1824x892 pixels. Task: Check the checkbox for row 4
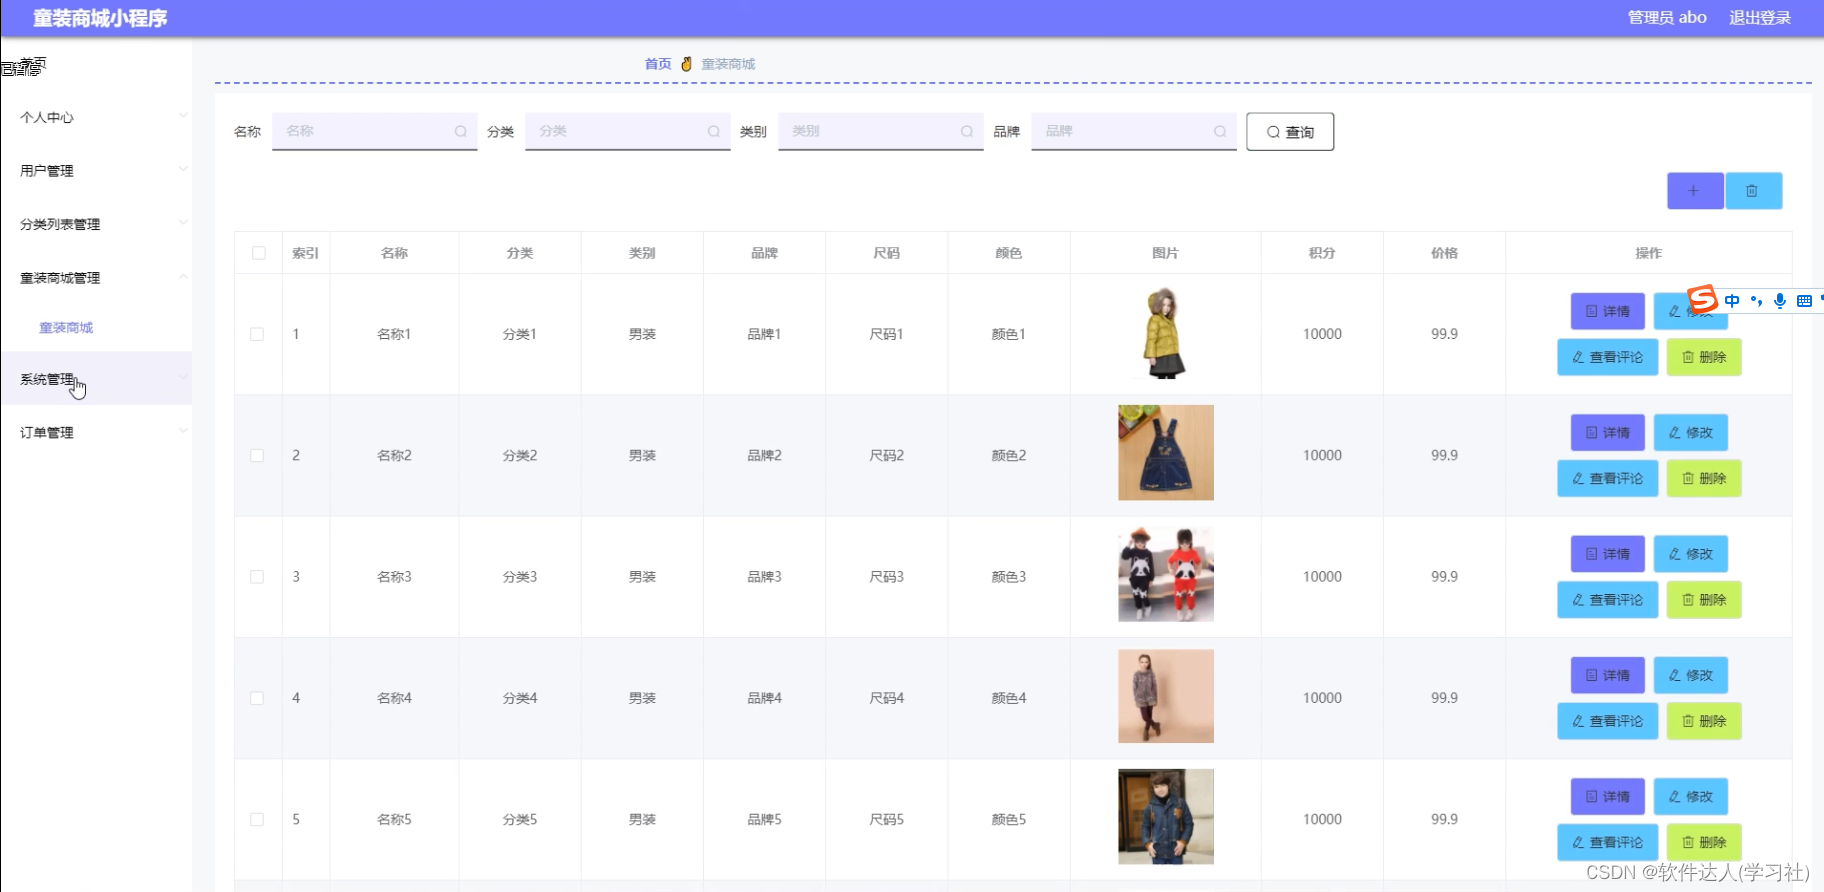257,698
